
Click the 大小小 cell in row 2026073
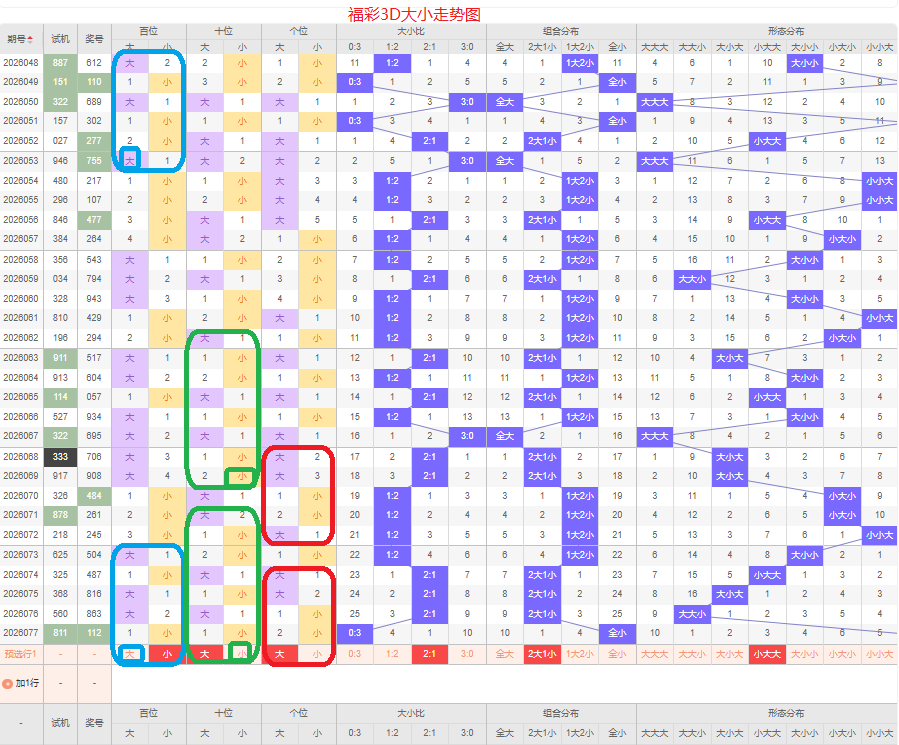804,555
